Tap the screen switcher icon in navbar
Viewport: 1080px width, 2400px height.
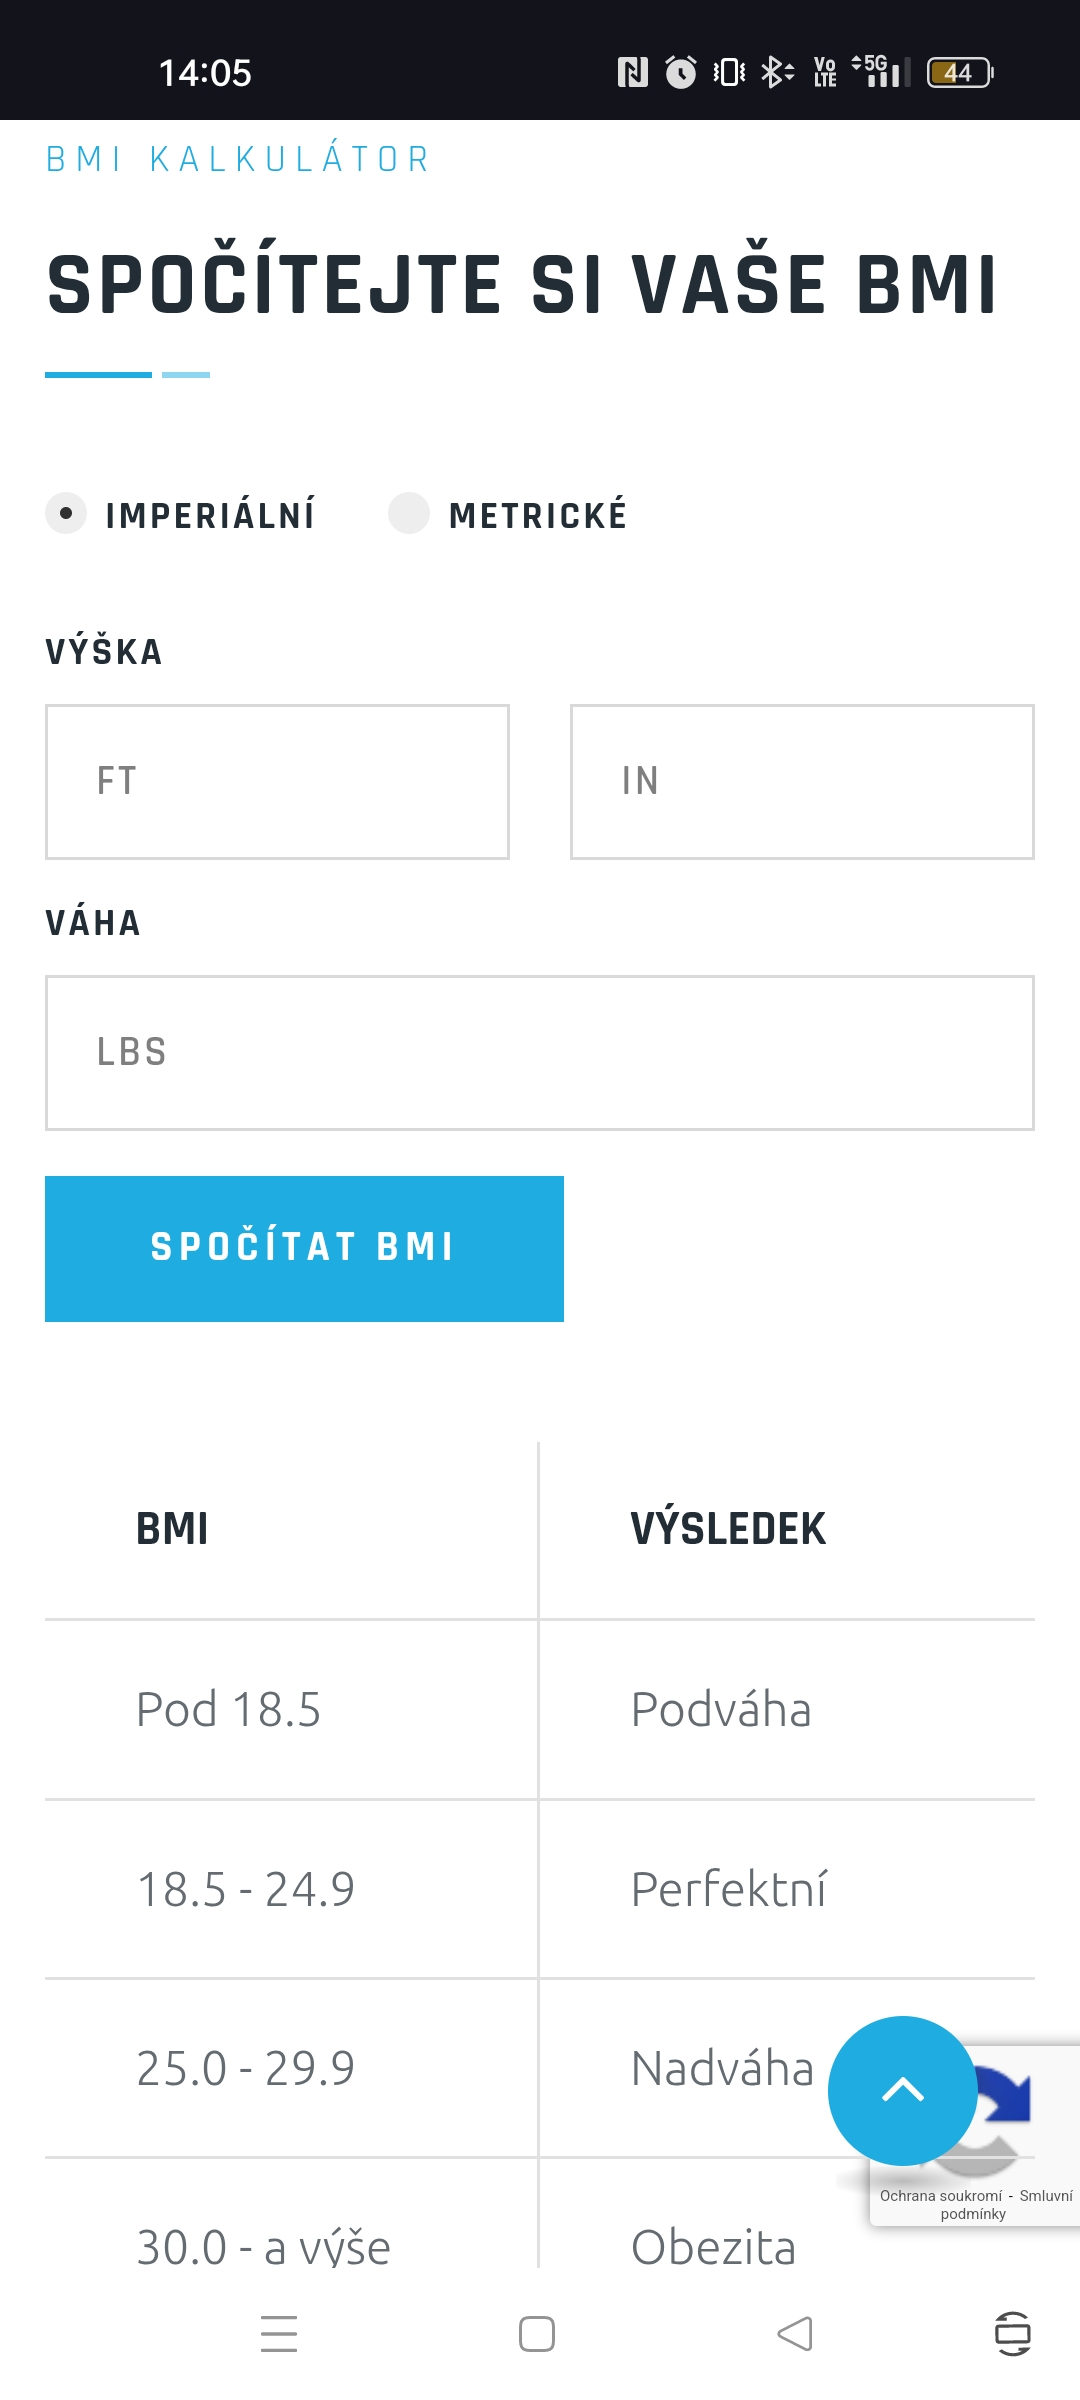pos(1013,2333)
